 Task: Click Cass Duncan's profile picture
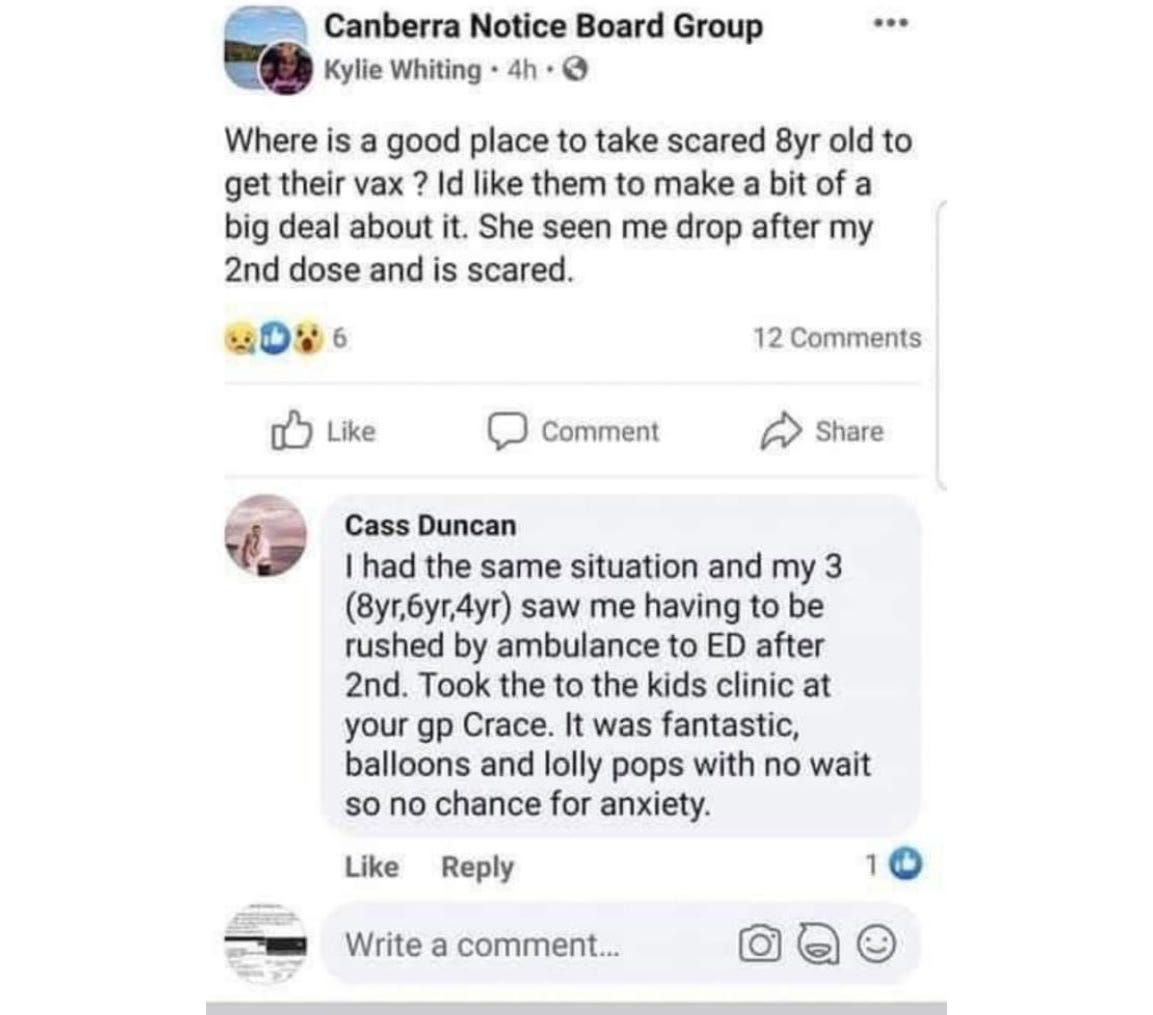click(x=265, y=535)
